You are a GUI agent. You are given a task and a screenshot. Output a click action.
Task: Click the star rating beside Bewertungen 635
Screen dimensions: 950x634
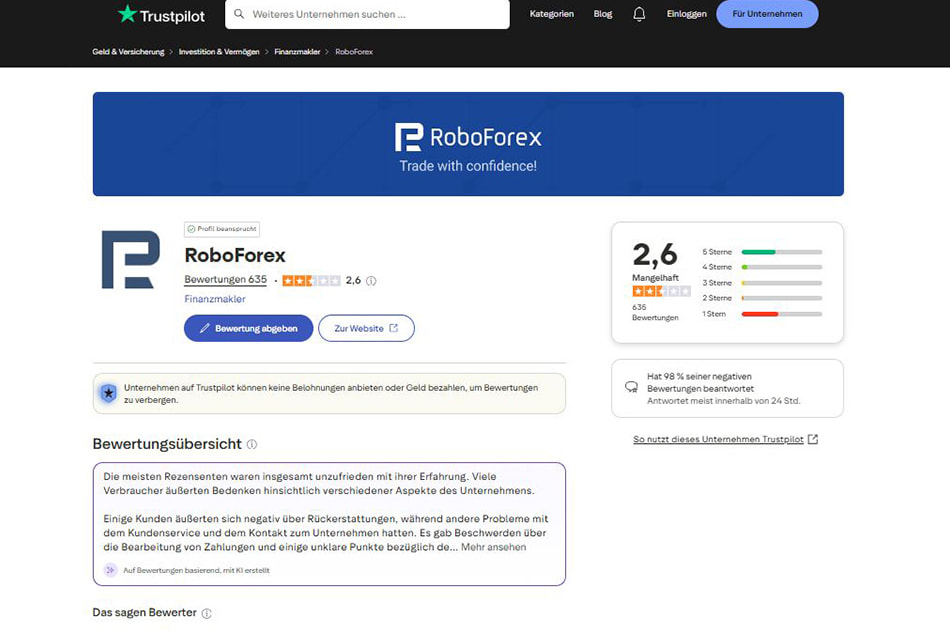[311, 281]
